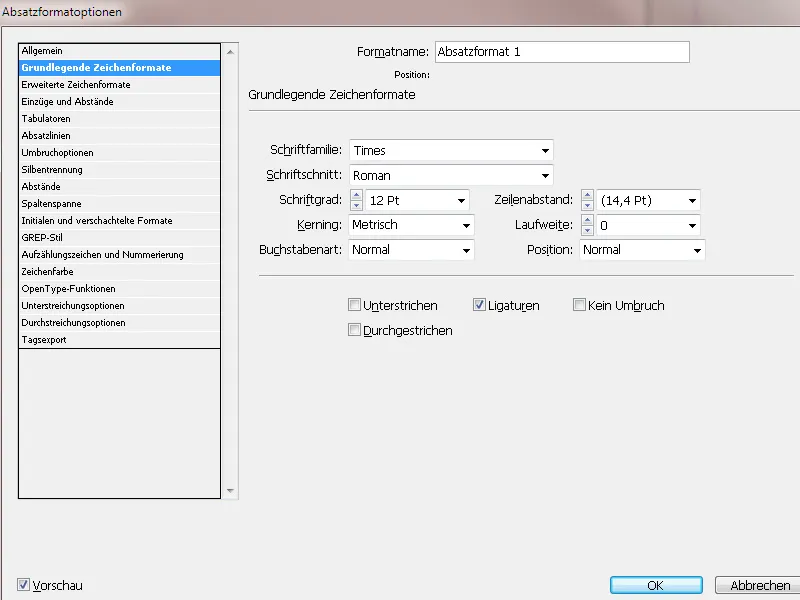800x600 pixels.
Task: Select the Tabulatoren category
Action: [x=119, y=118]
